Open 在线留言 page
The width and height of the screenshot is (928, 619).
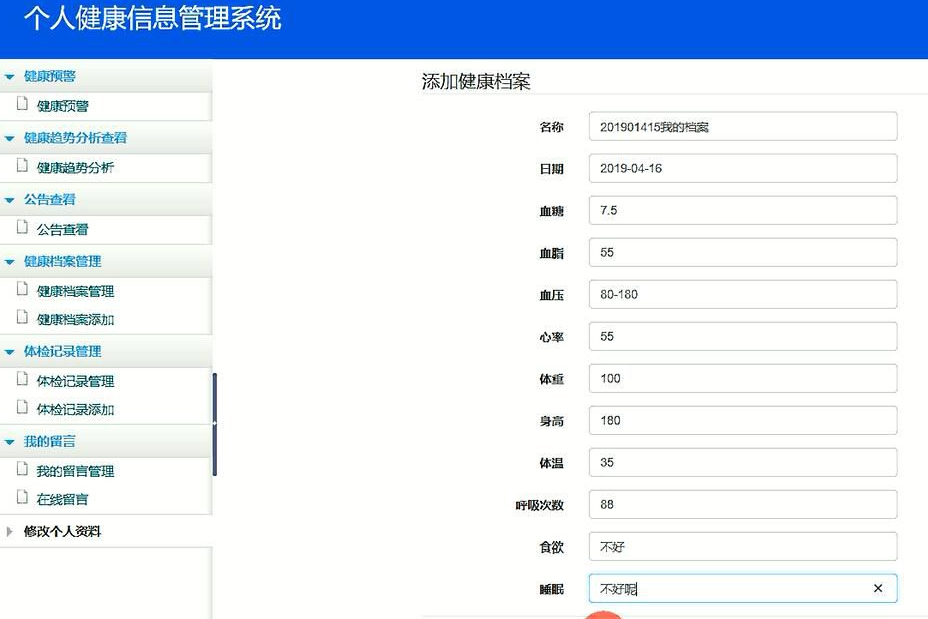point(62,499)
